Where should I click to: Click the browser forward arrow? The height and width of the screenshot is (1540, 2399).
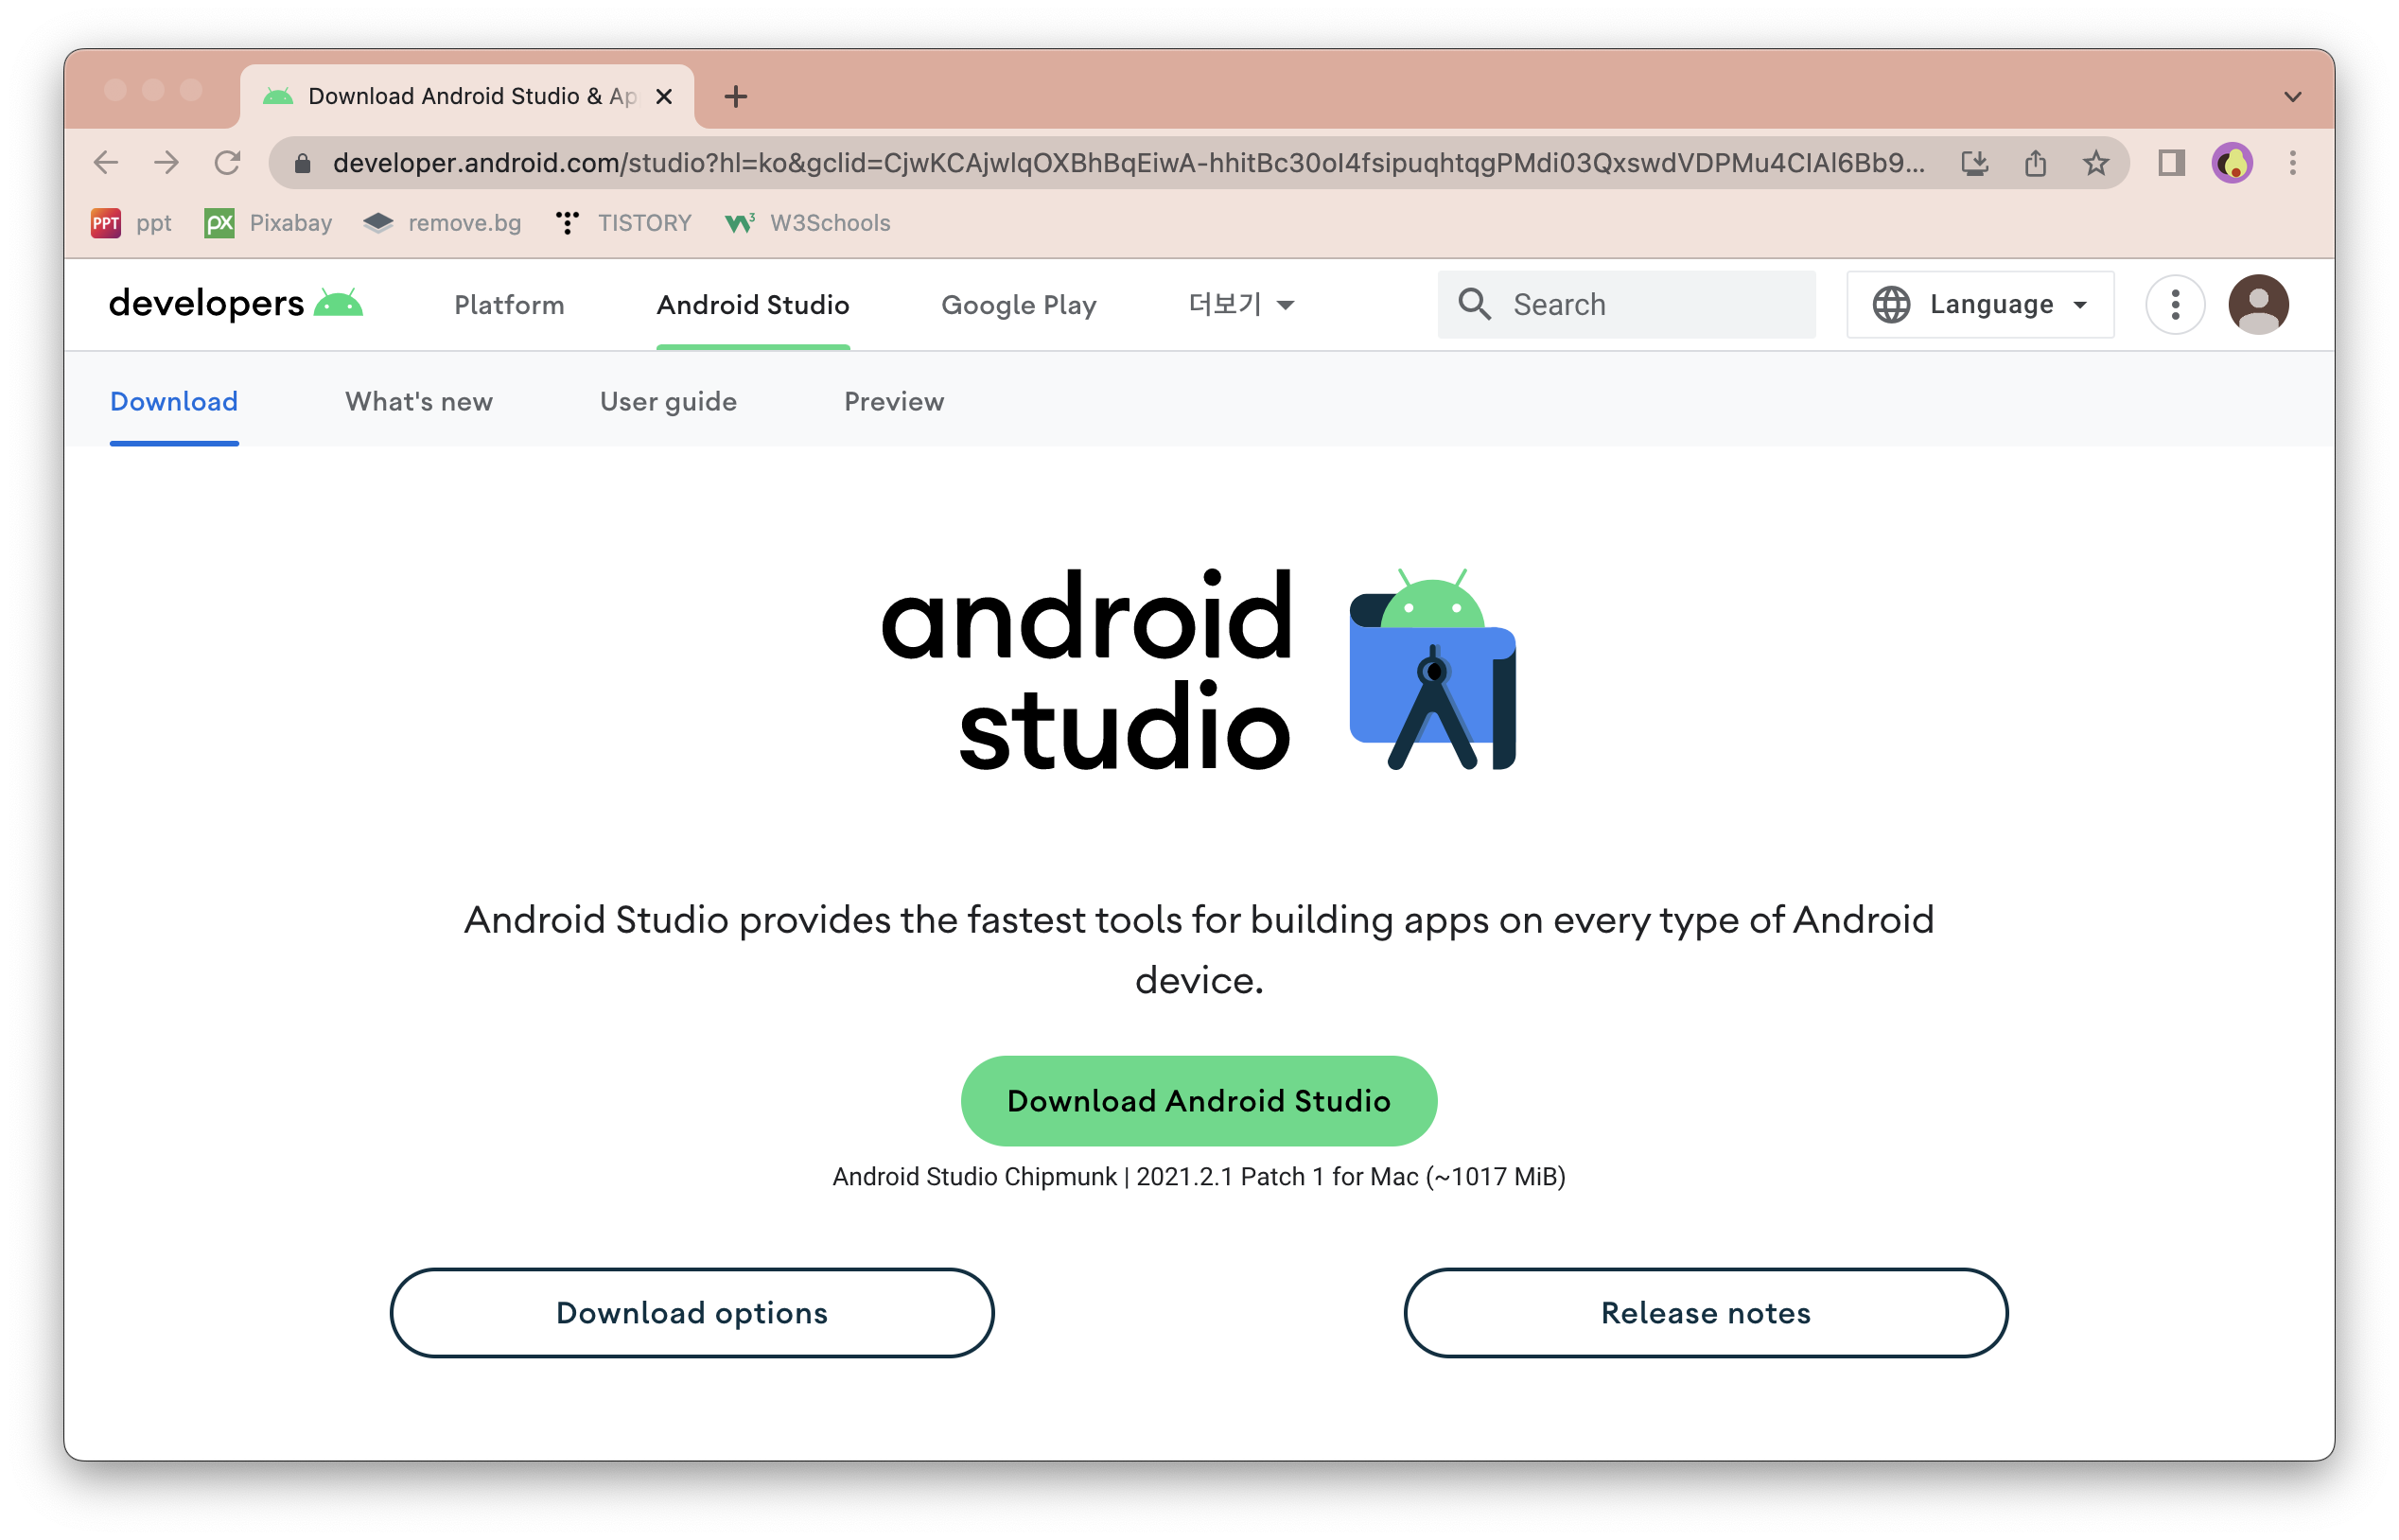pyautogui.click(x=167, y=163)
